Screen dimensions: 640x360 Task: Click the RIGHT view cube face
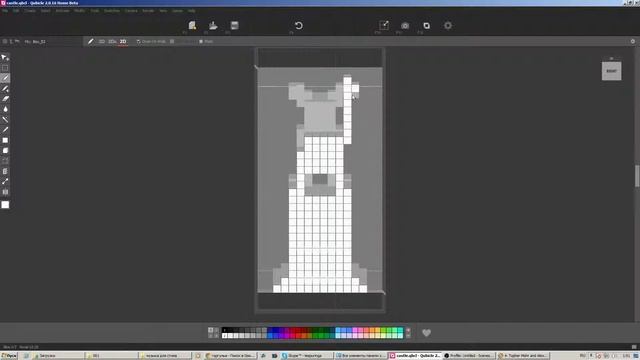611,71
